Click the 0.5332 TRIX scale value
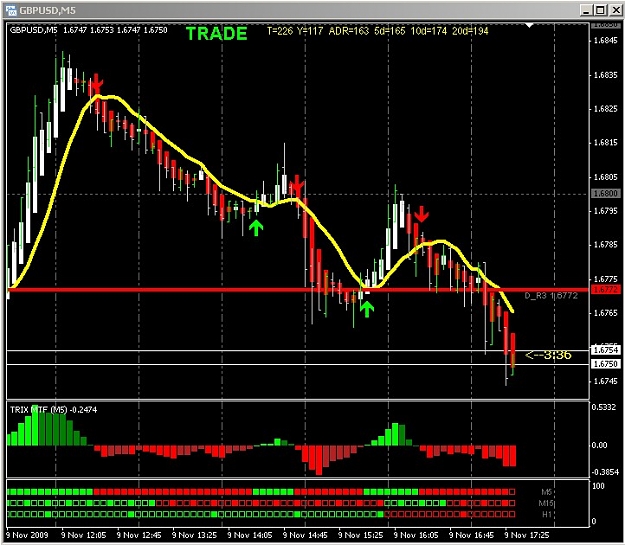 click(604, 407)
